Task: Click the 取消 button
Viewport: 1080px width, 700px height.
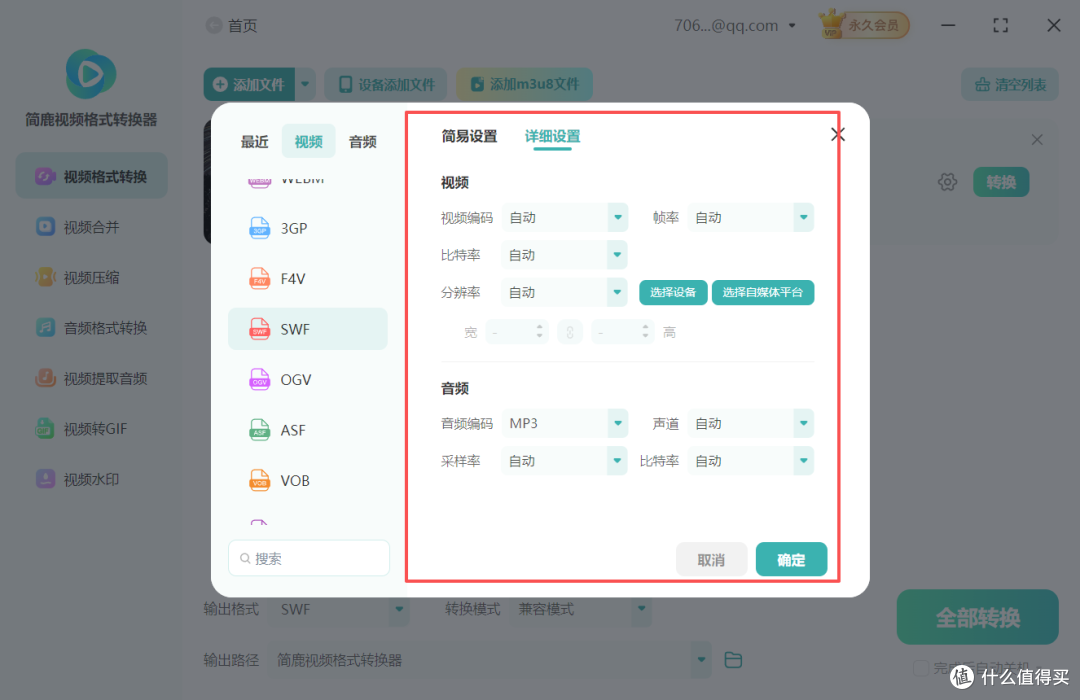Action: pyautogui.click(x=712, y=559)
